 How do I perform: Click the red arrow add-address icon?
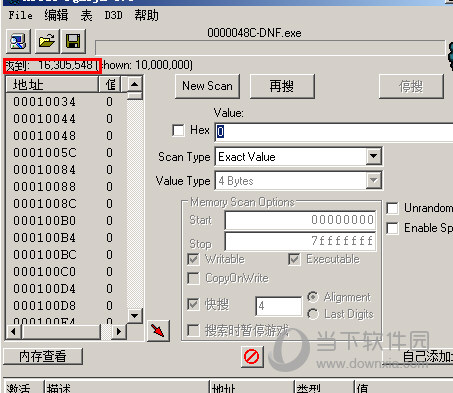(158, 331)
